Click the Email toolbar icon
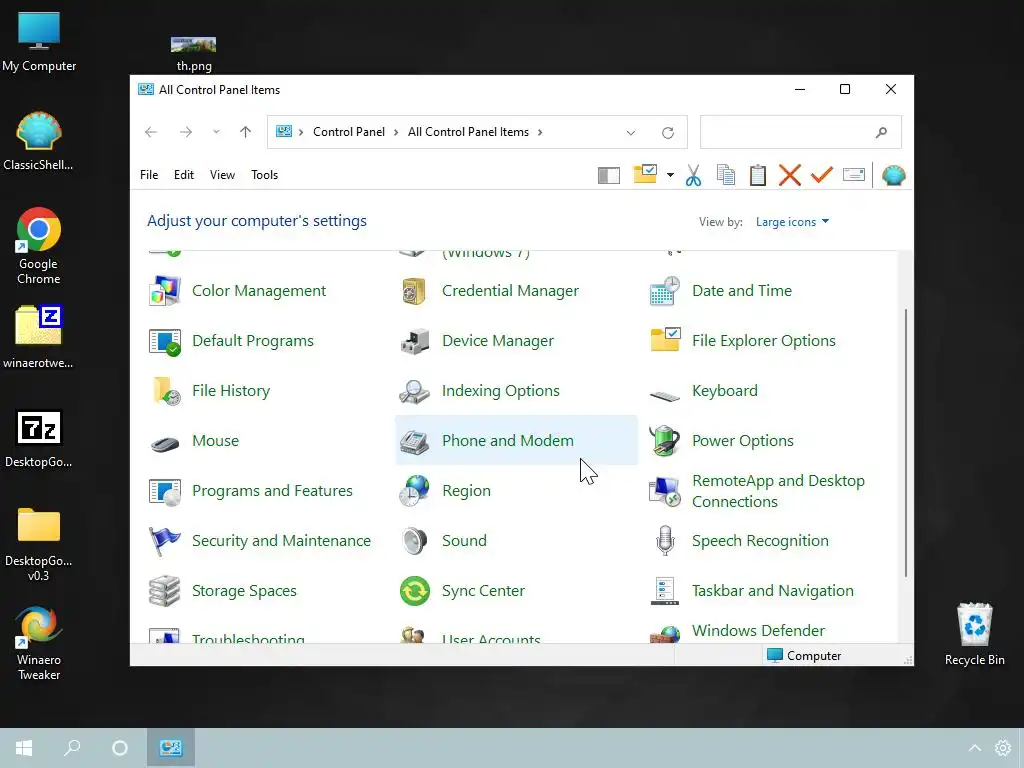Image resolution: width=1024 pixels, height=768 pixels. pos(854,174)
